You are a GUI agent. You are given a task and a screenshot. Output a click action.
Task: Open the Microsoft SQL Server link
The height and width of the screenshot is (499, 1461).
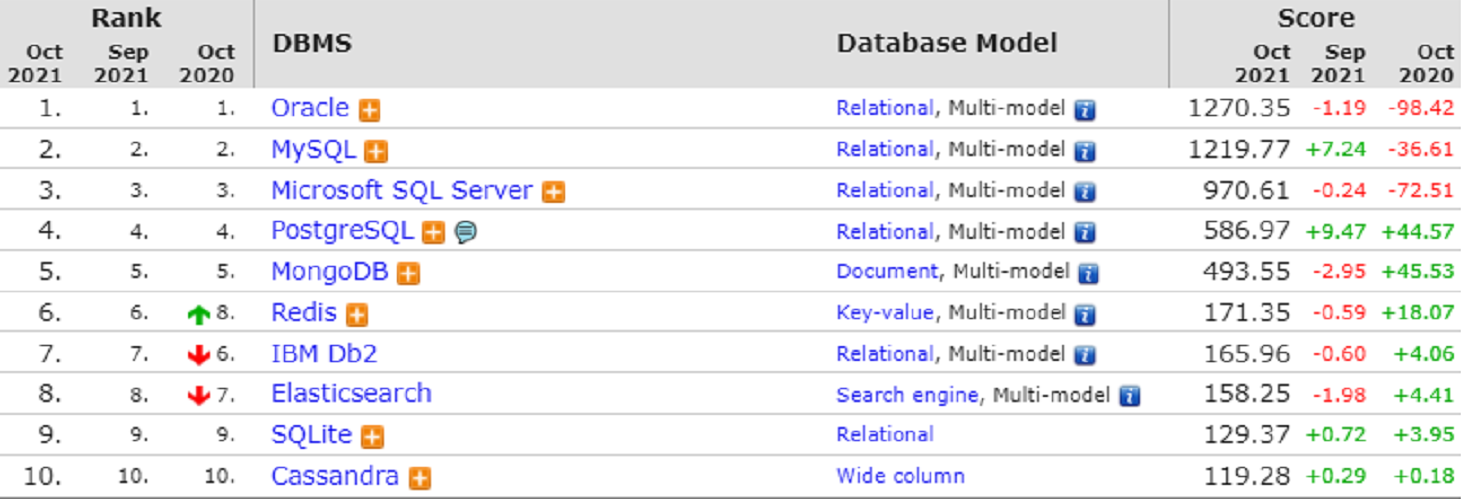(402, 190)
